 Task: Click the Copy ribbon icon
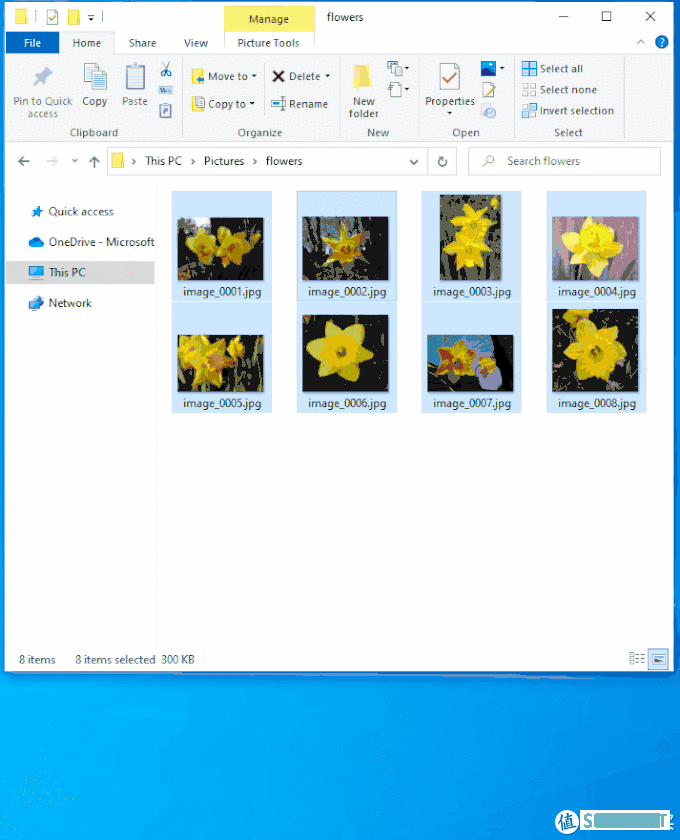(95, 77)
